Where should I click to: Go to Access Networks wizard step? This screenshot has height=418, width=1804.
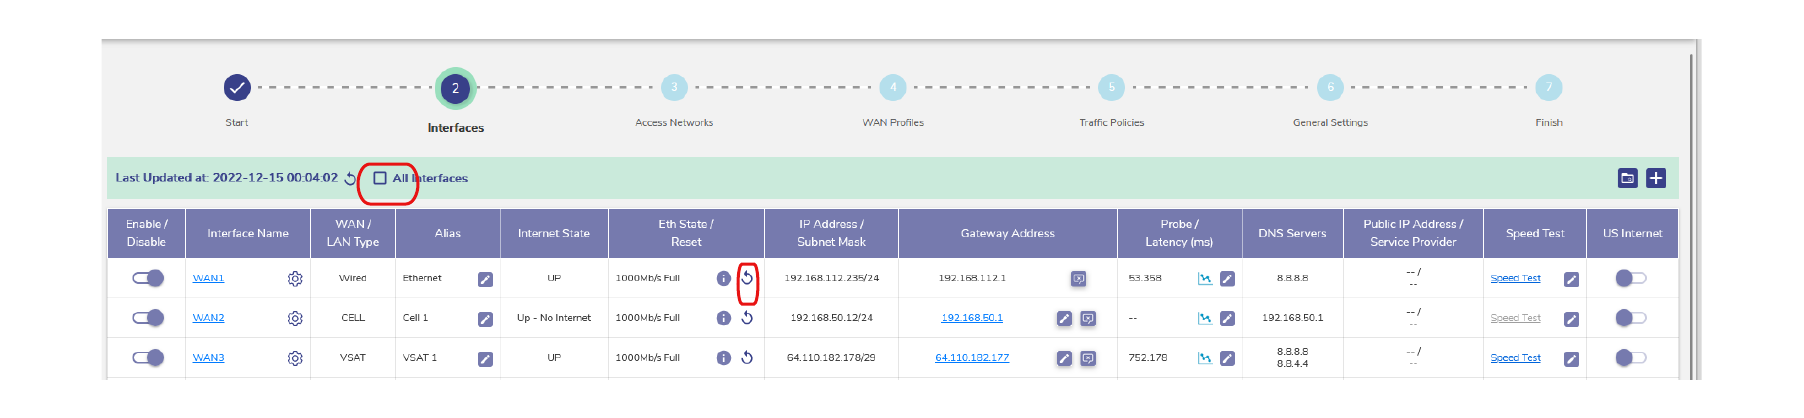coord(674,88)
